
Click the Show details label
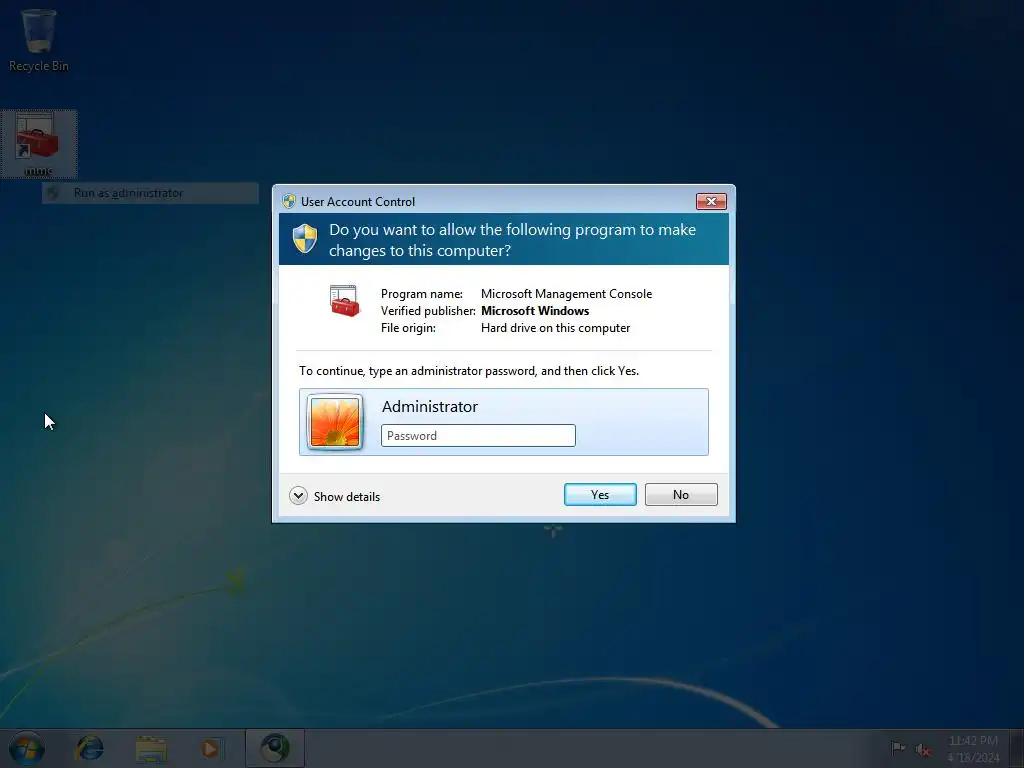click(x=347, y=496)
